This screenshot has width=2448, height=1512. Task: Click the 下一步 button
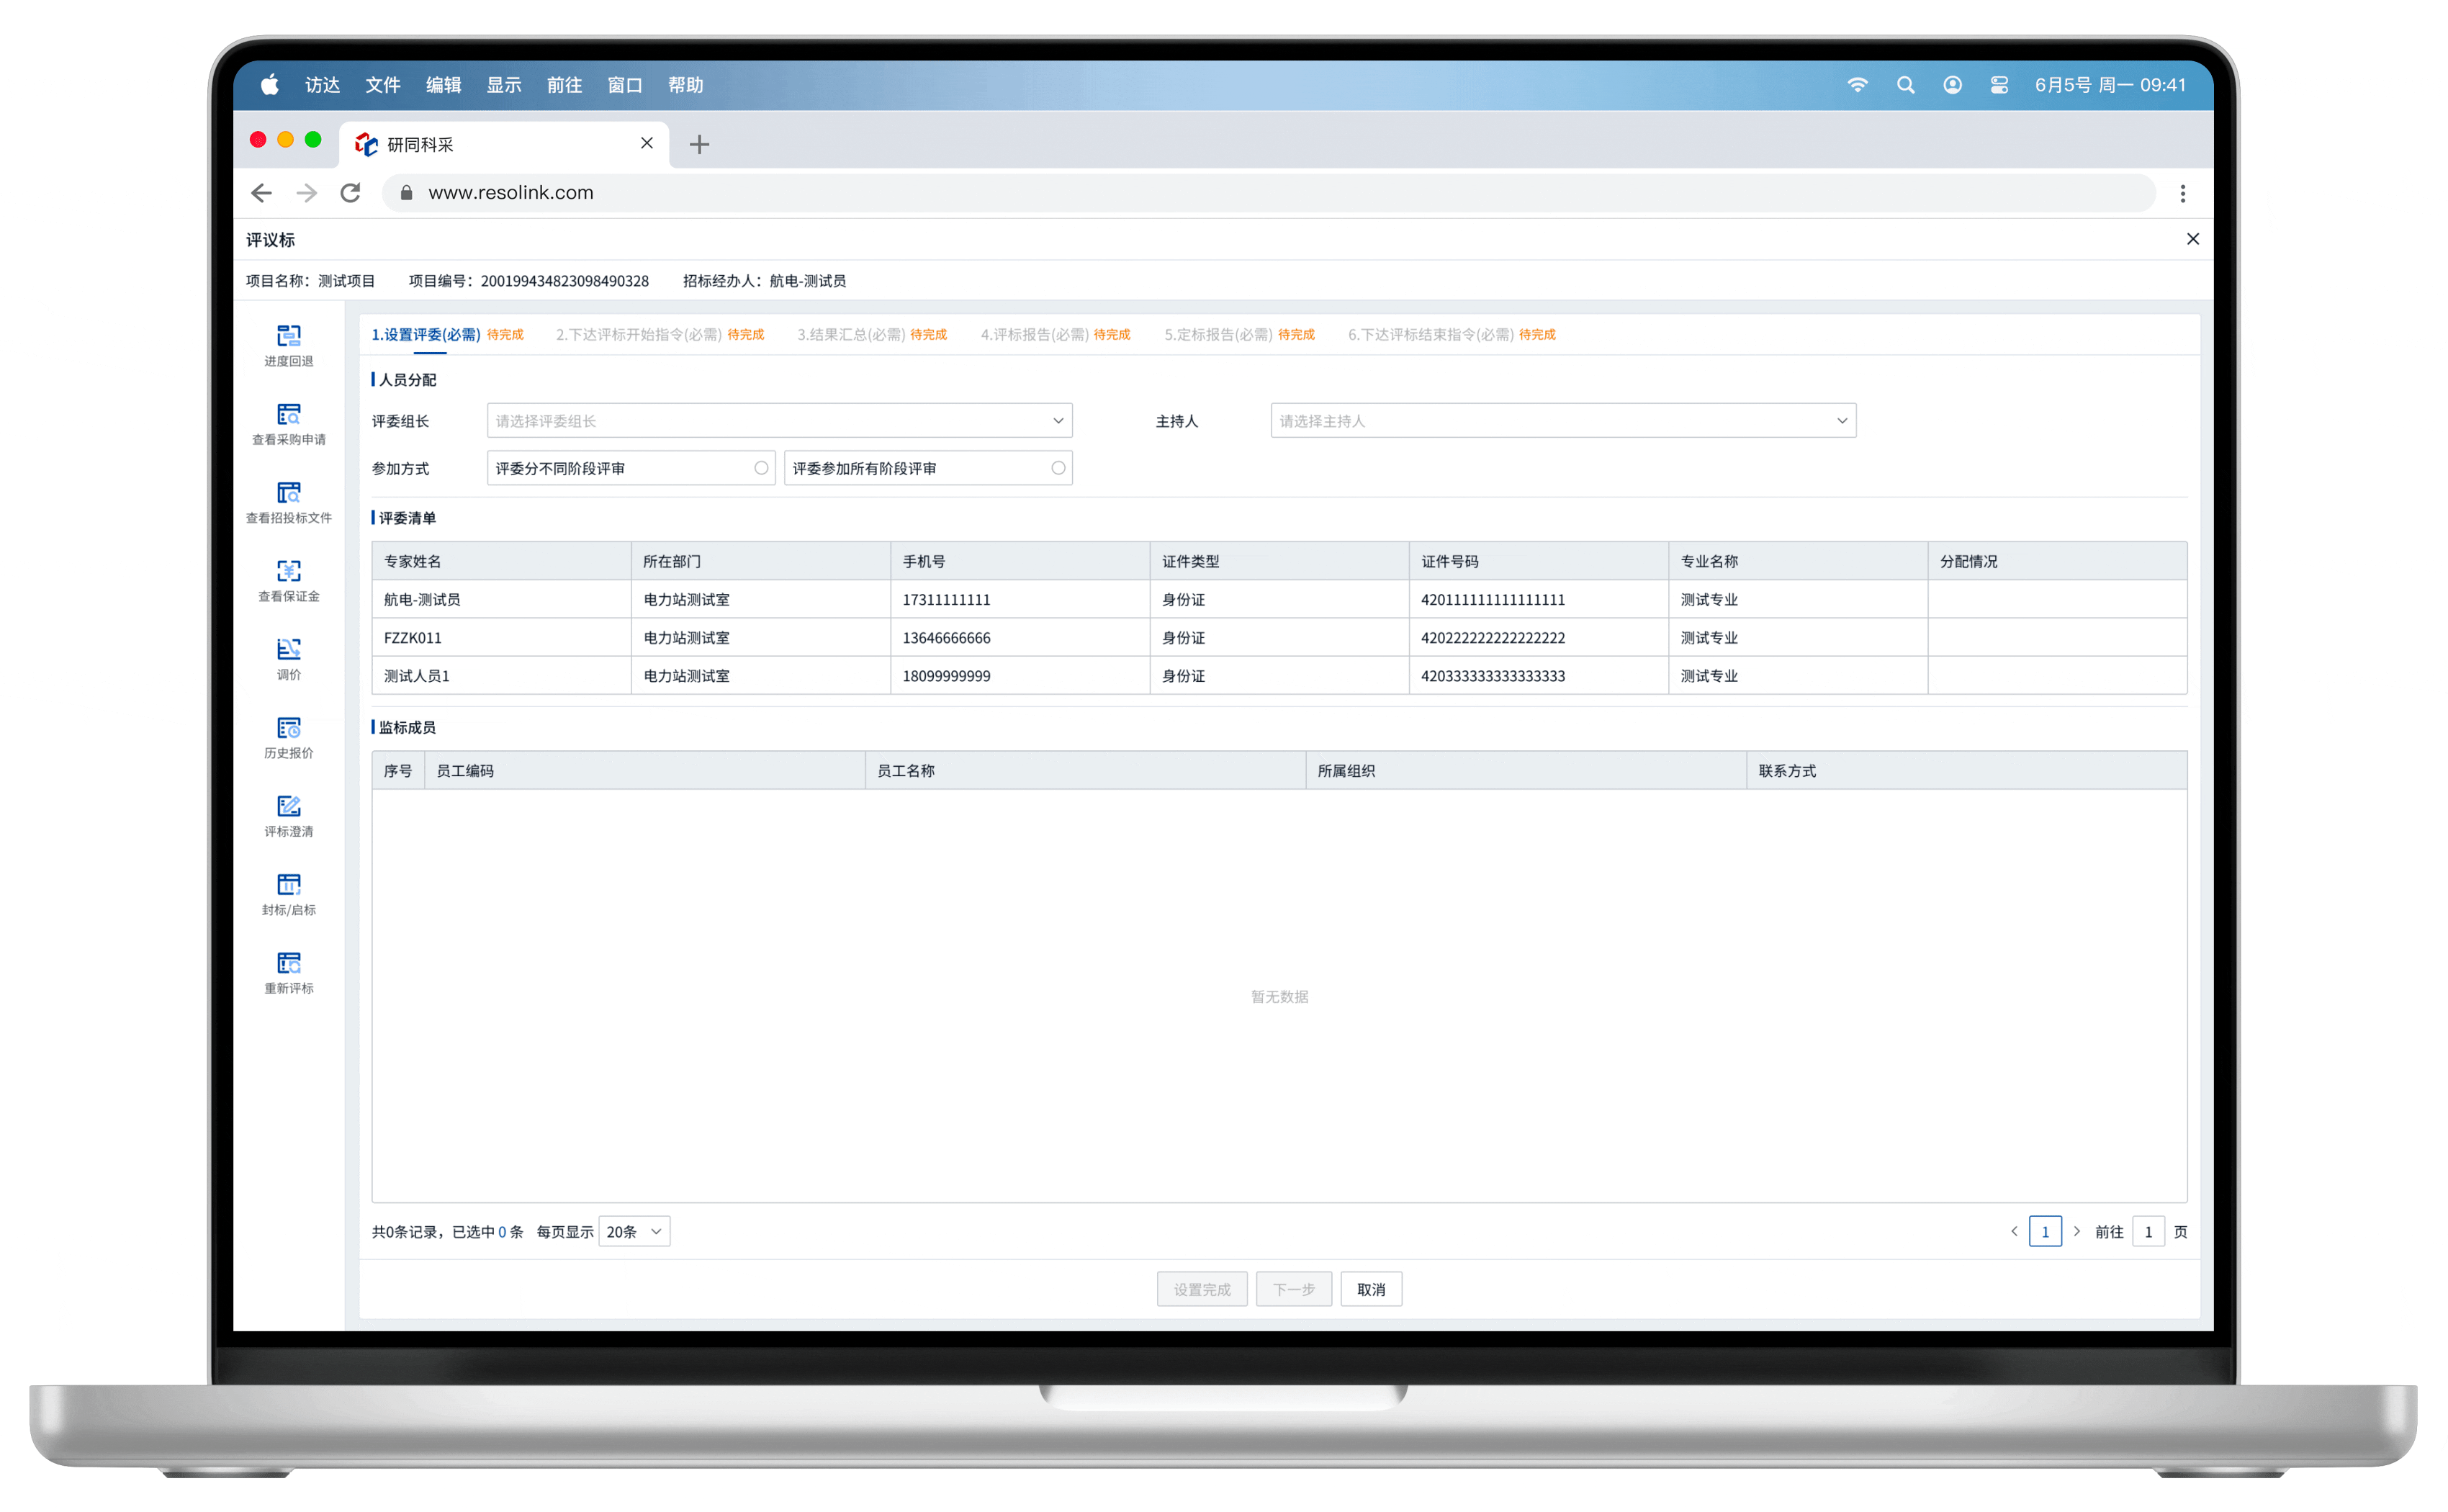click(1293, 1289)
